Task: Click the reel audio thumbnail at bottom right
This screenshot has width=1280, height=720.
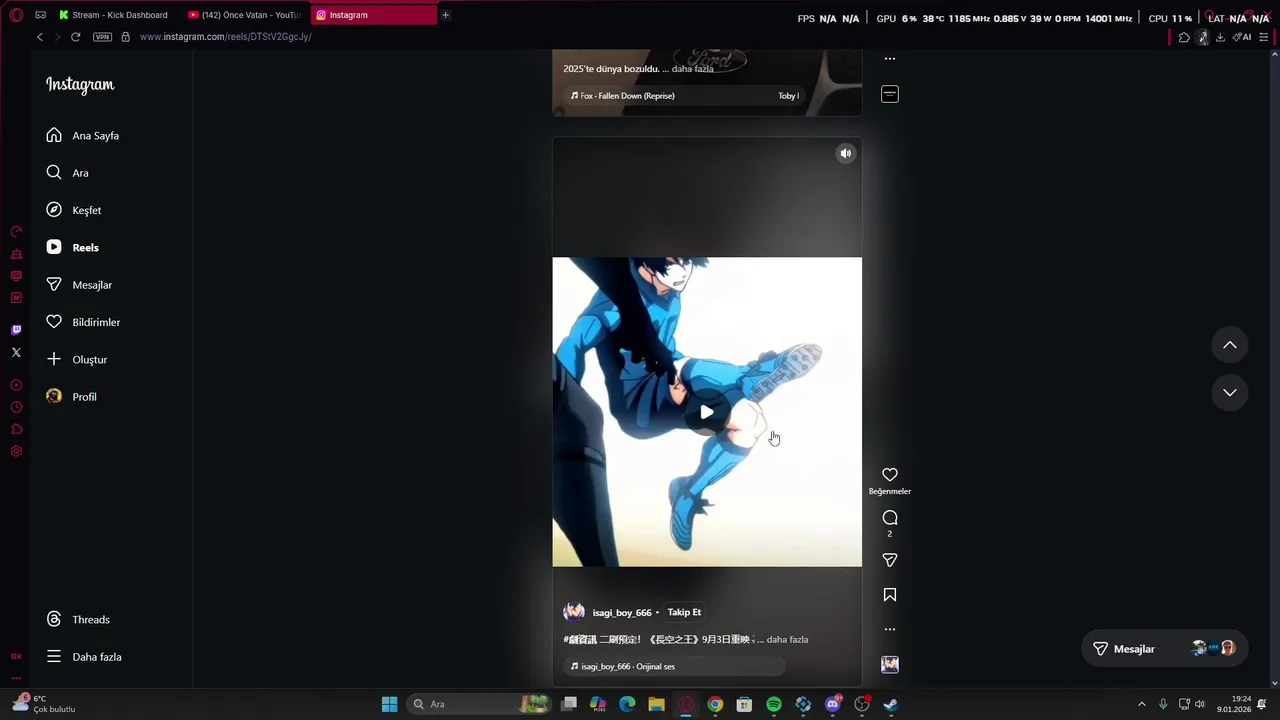Action: point(890,664)
